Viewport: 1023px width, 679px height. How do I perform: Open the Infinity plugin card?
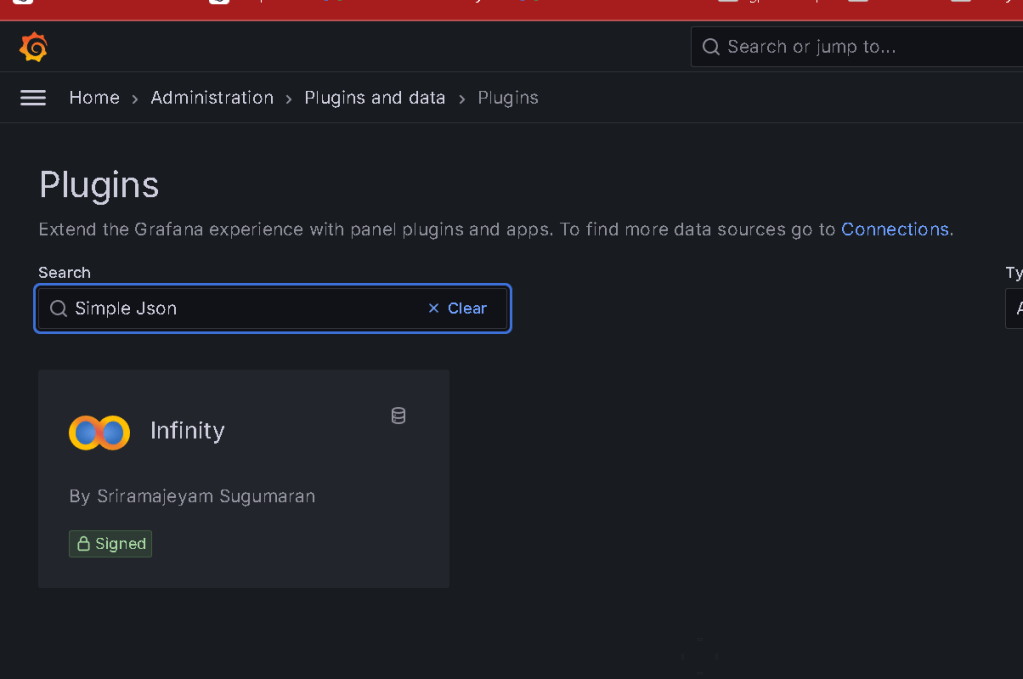[244, 479]
